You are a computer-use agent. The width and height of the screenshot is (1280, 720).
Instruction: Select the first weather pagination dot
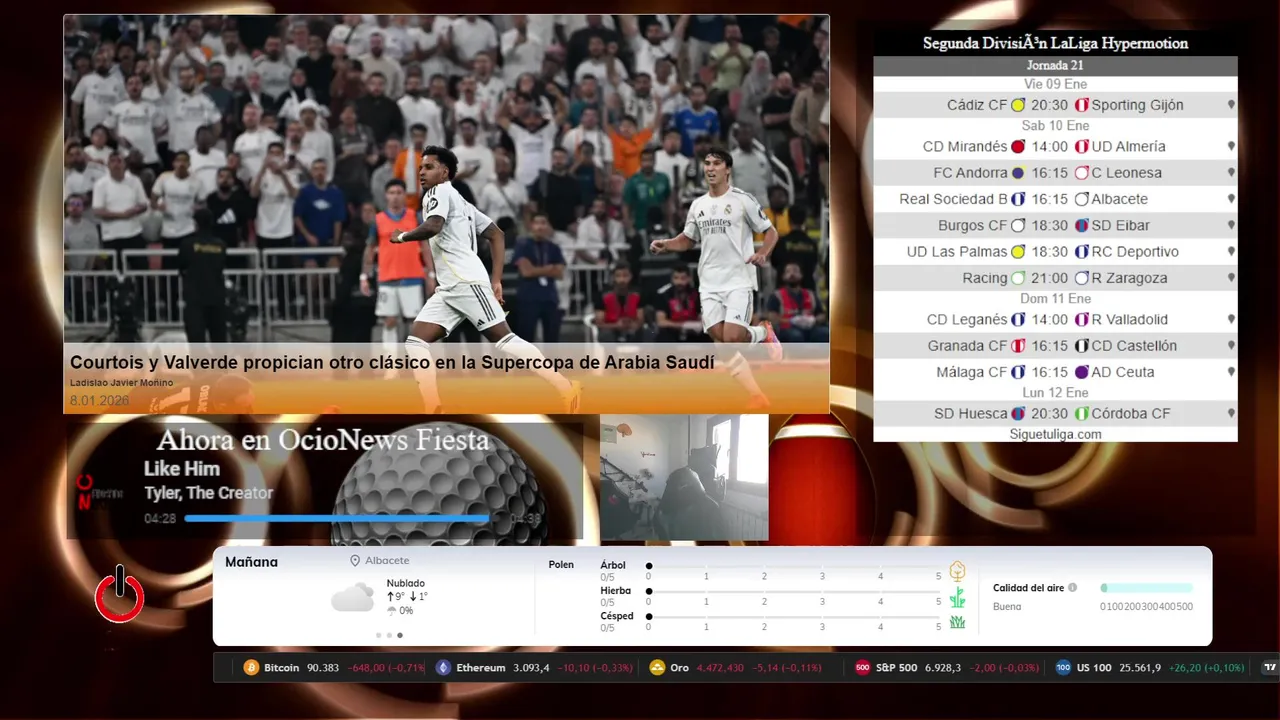[379, 635]
